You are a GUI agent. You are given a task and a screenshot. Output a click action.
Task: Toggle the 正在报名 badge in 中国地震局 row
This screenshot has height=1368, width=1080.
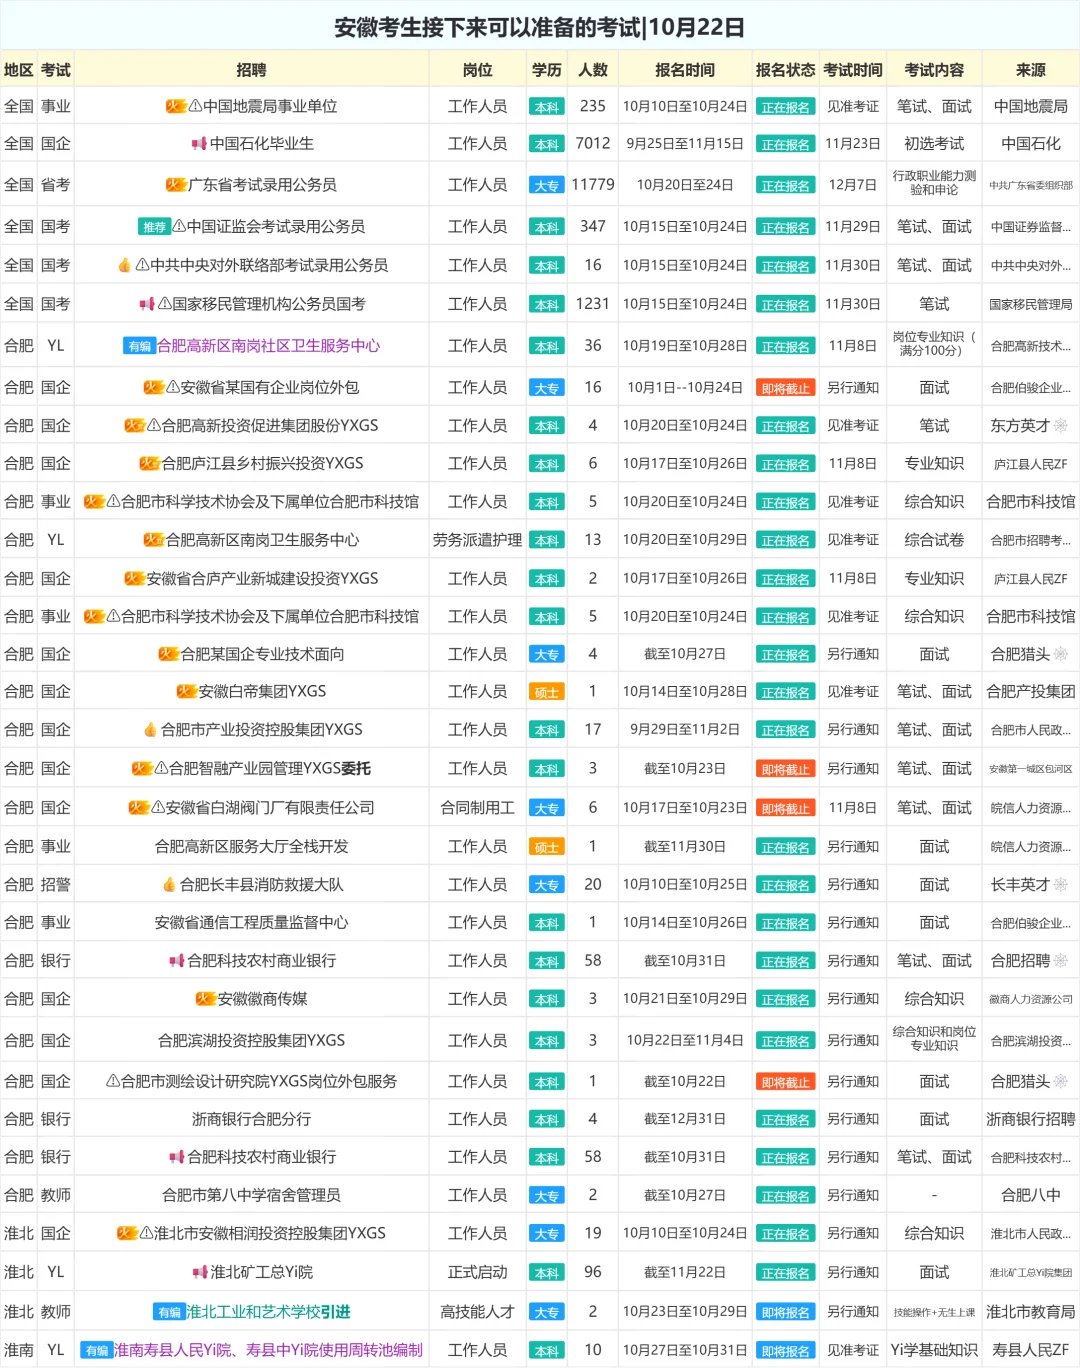point(786,104)
